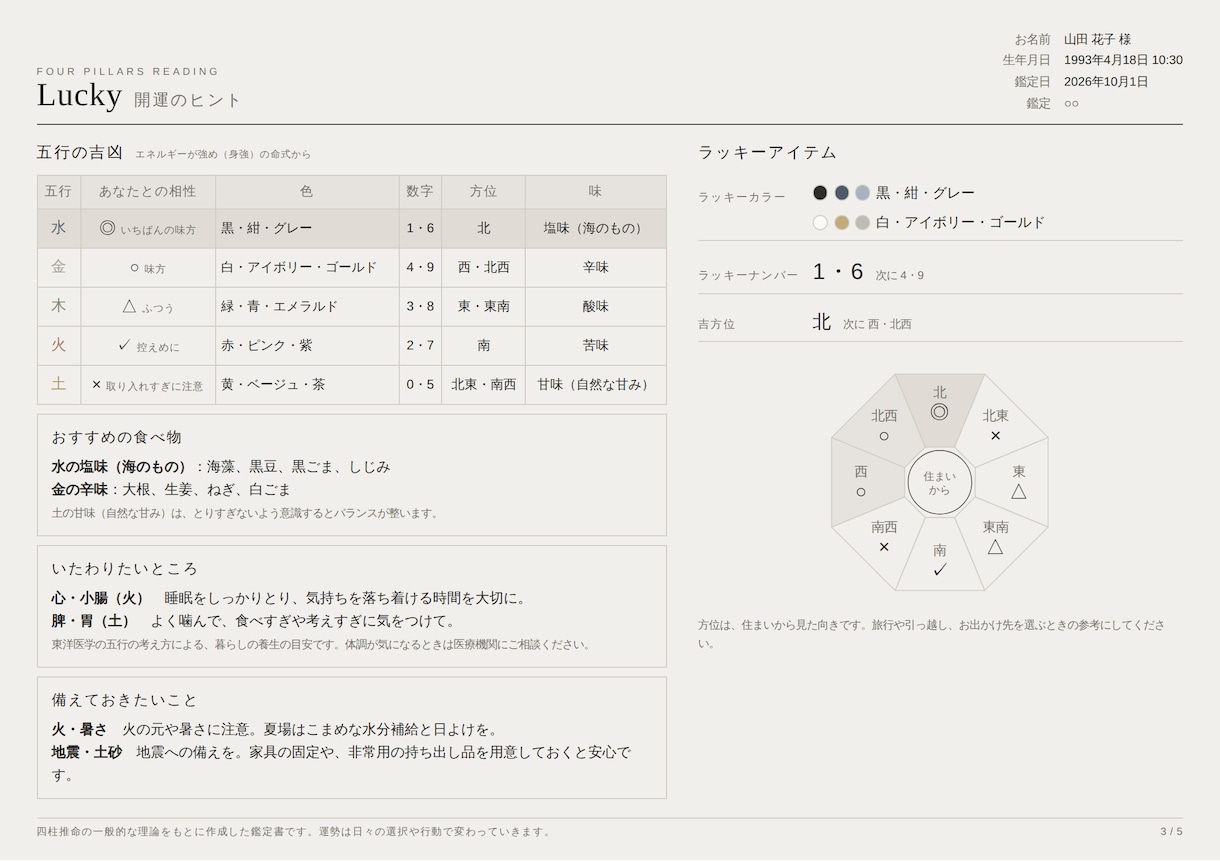Viewport: 1220px width, 861px height.
Task: Click the 五行の吉凶 heading
Action: (x=80, y=152)
